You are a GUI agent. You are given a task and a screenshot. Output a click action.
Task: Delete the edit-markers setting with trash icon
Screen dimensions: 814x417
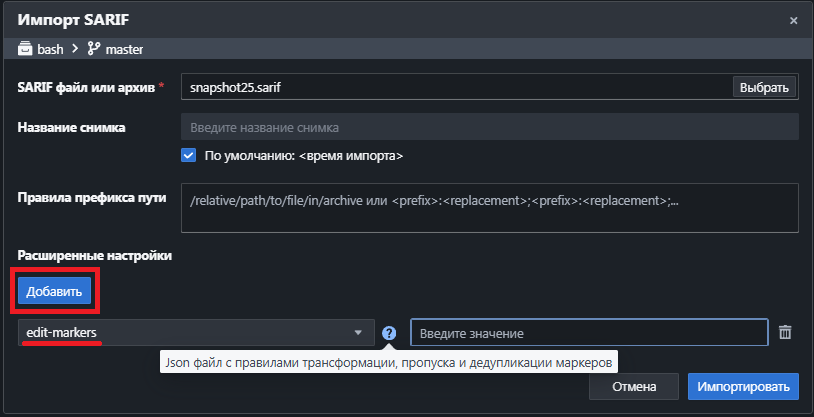(x=785, y=332)
